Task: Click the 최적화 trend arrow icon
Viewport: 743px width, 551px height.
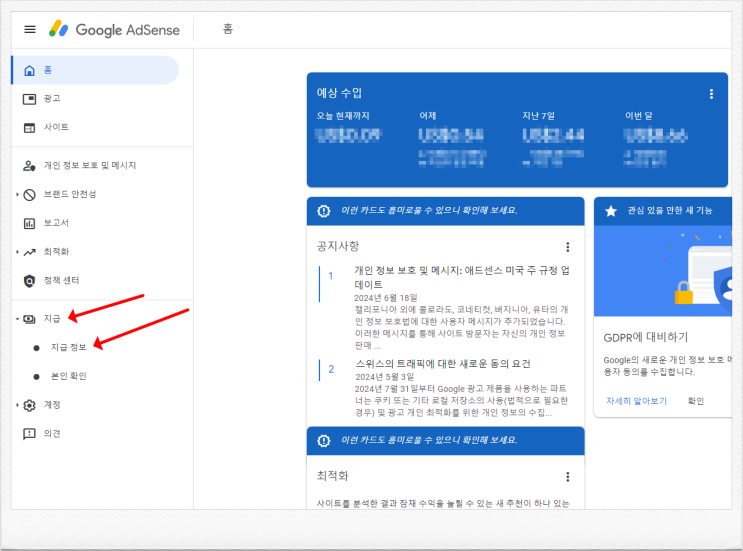Action: pyautogui.click(x=29, y=252)
